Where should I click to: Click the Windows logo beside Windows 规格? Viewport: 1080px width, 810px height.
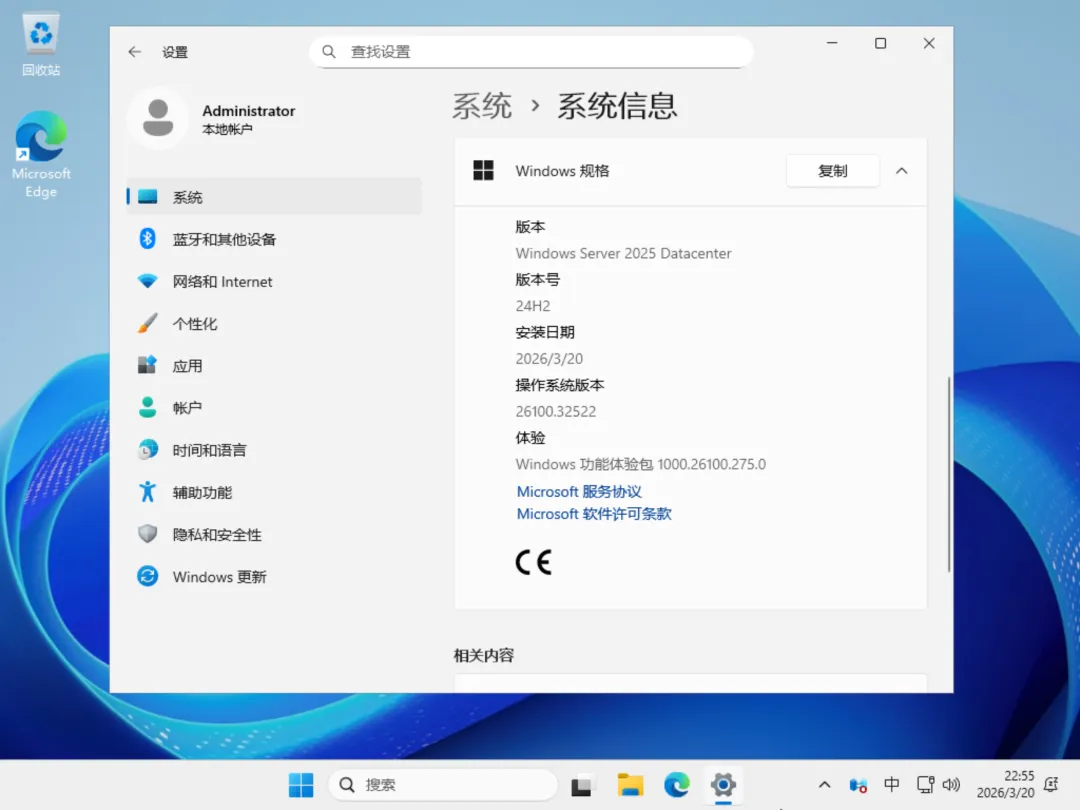click(x=484, y=171)
